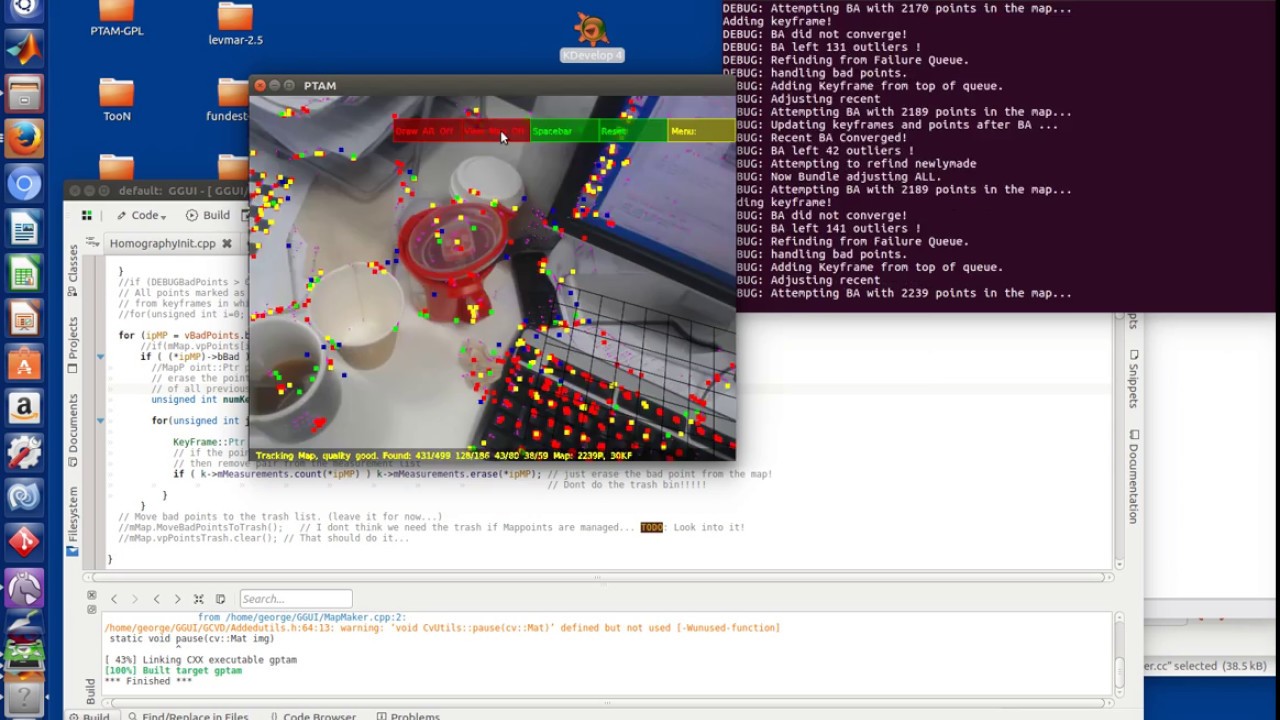The width and height of the screenshot is (1280, 720).
Task: Open LibreOffice Impress from the dock
Action: tap(24, 320)
